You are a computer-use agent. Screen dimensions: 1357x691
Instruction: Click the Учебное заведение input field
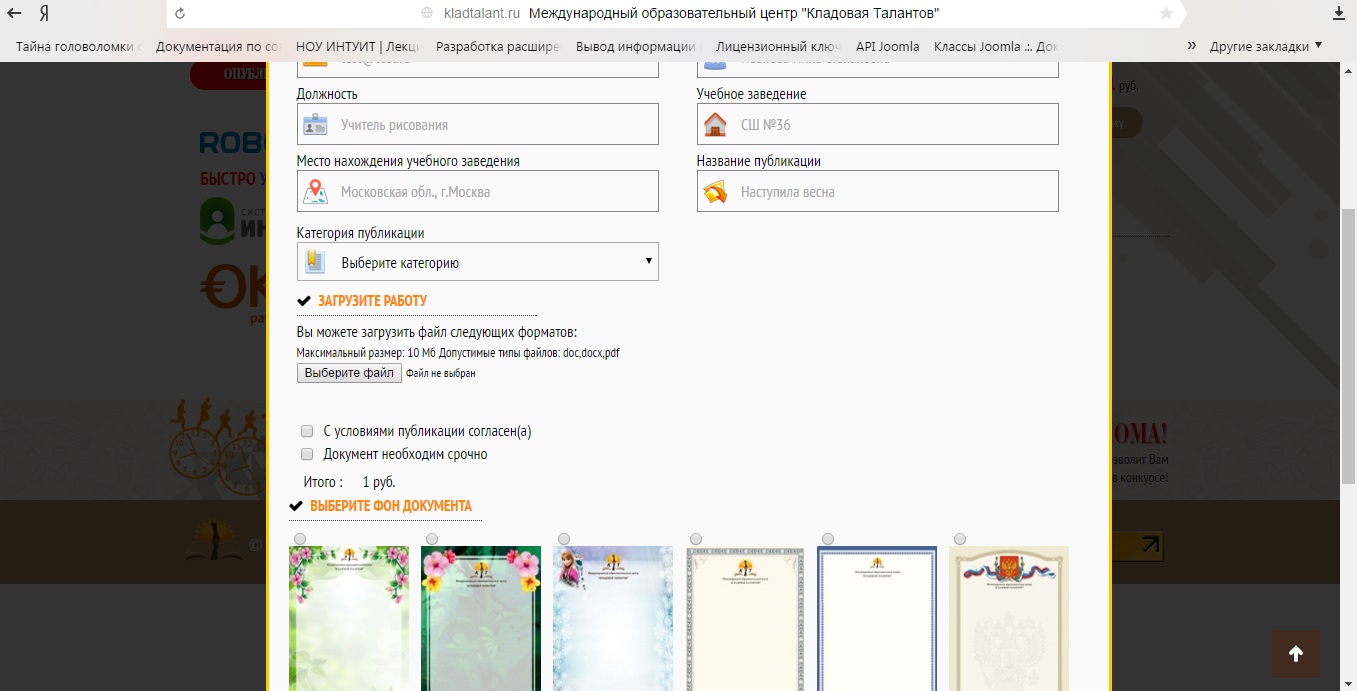pos(878,124)
